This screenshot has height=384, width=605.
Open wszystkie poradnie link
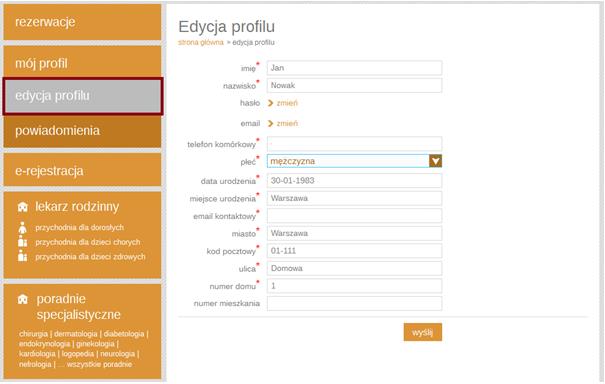click(99, 364)
